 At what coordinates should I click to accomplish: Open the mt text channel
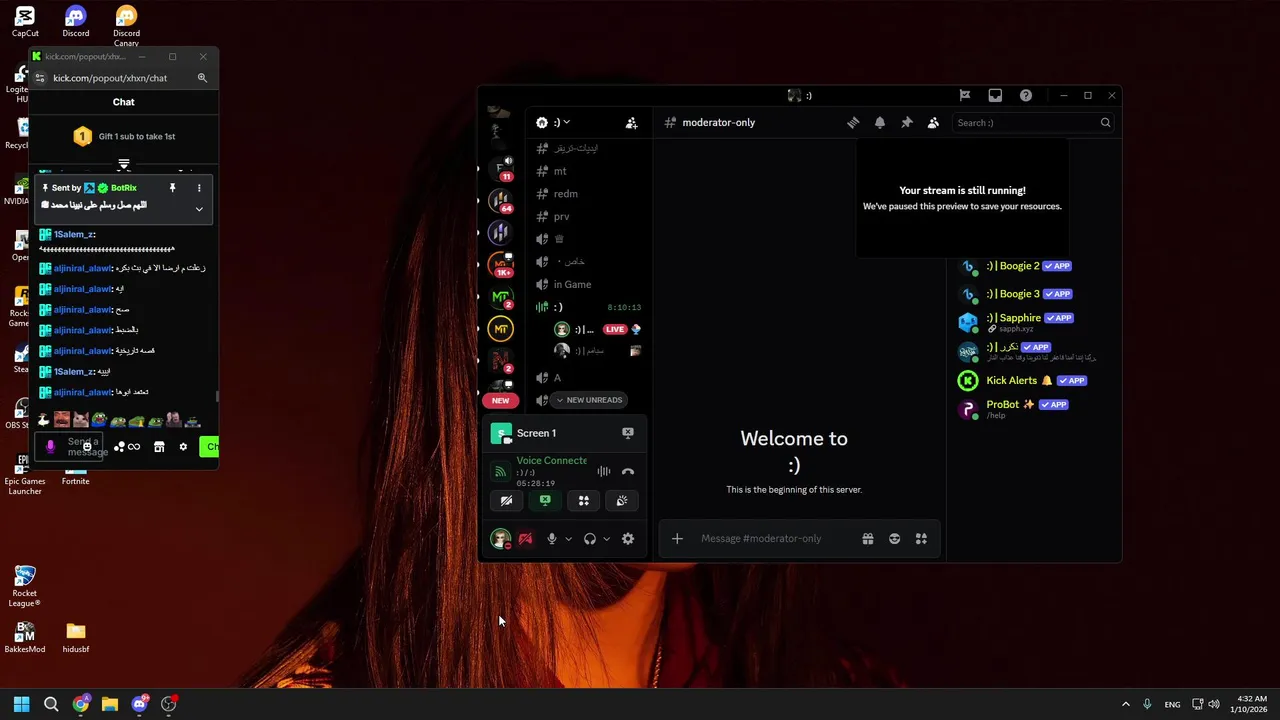[590, 171]
